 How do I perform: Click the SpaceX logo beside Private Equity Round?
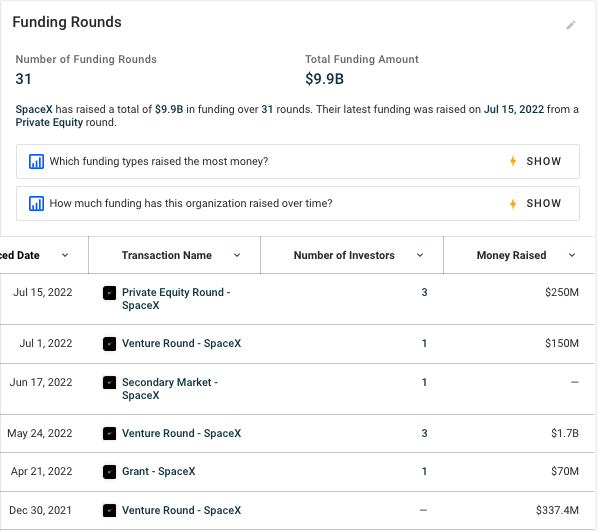(109, 293)
